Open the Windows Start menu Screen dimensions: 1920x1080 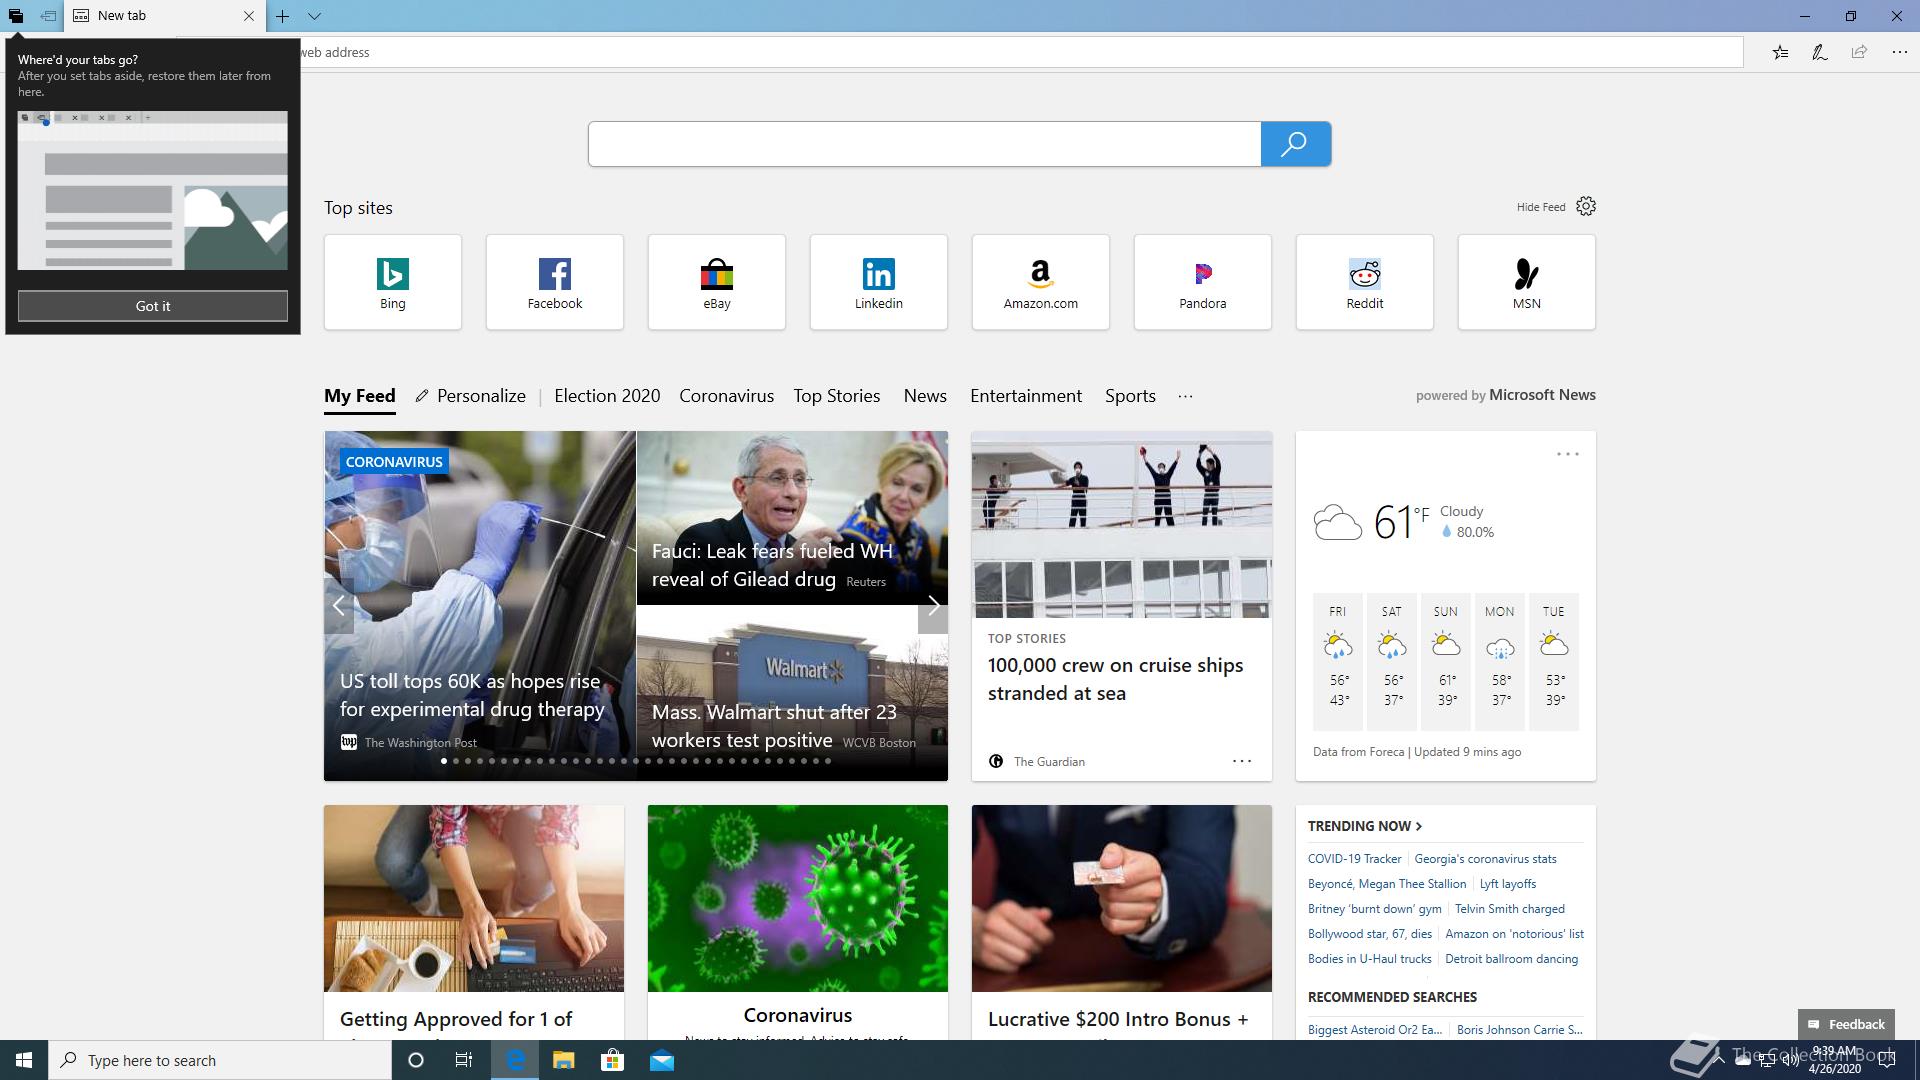[24, 1060]
